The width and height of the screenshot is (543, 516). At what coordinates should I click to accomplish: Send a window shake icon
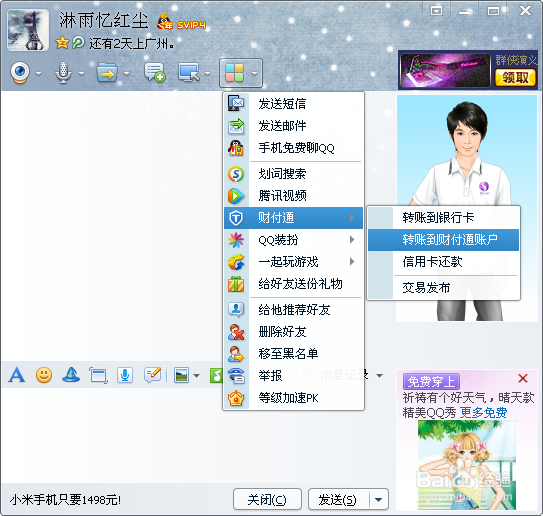98,375
